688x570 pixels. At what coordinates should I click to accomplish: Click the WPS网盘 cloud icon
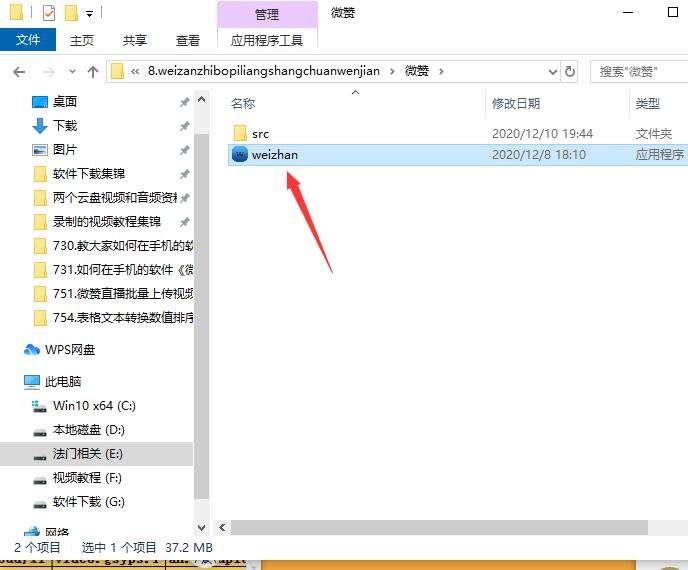coord(32,350)
